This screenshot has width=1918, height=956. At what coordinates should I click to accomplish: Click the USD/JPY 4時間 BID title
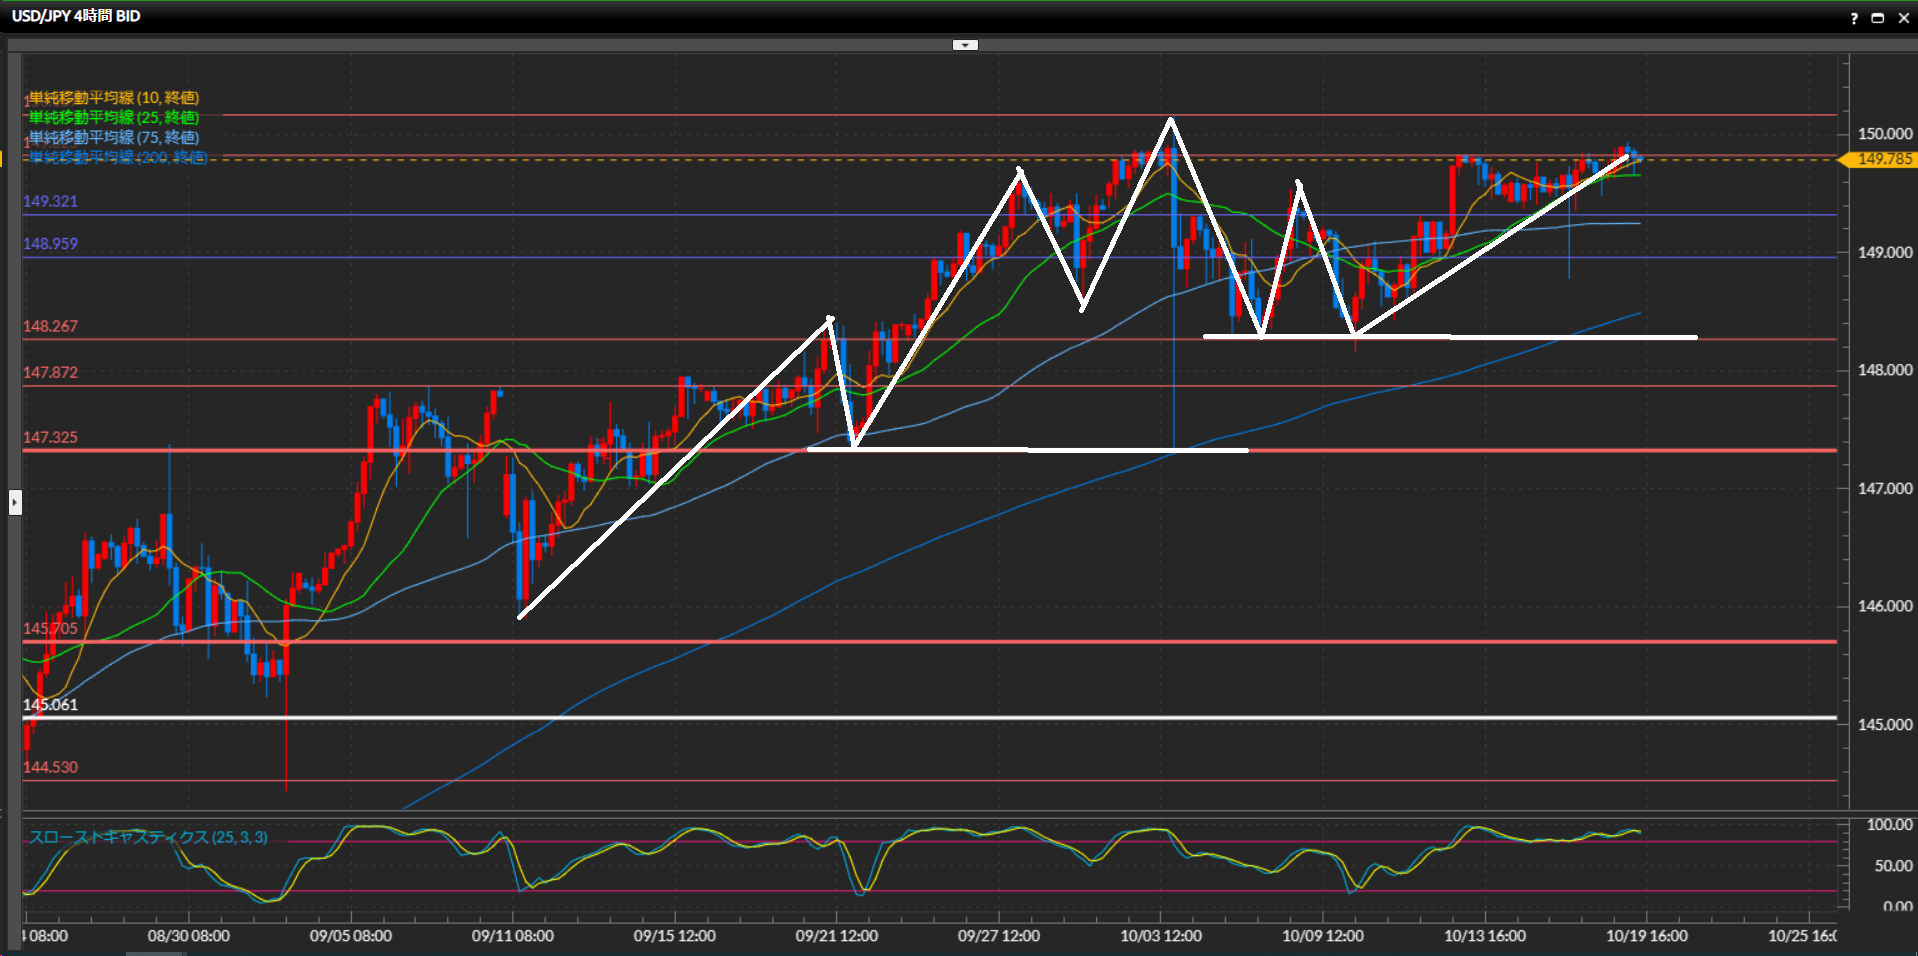[76, 16]
